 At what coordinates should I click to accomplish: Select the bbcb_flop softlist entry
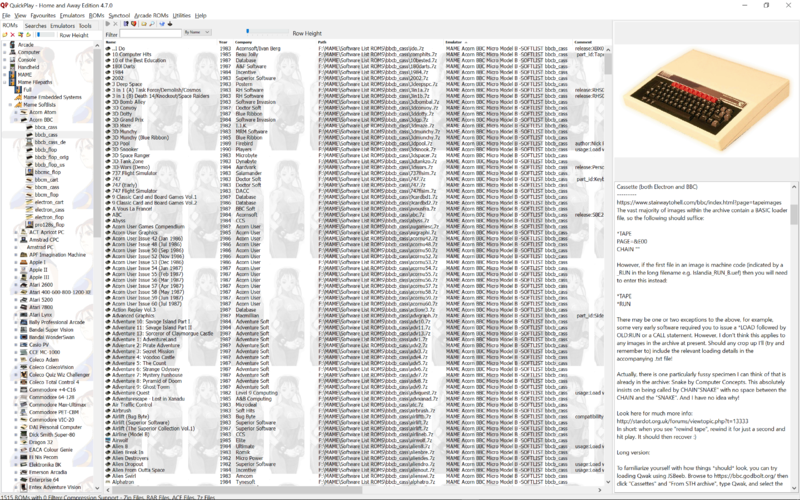coord(45,149)
